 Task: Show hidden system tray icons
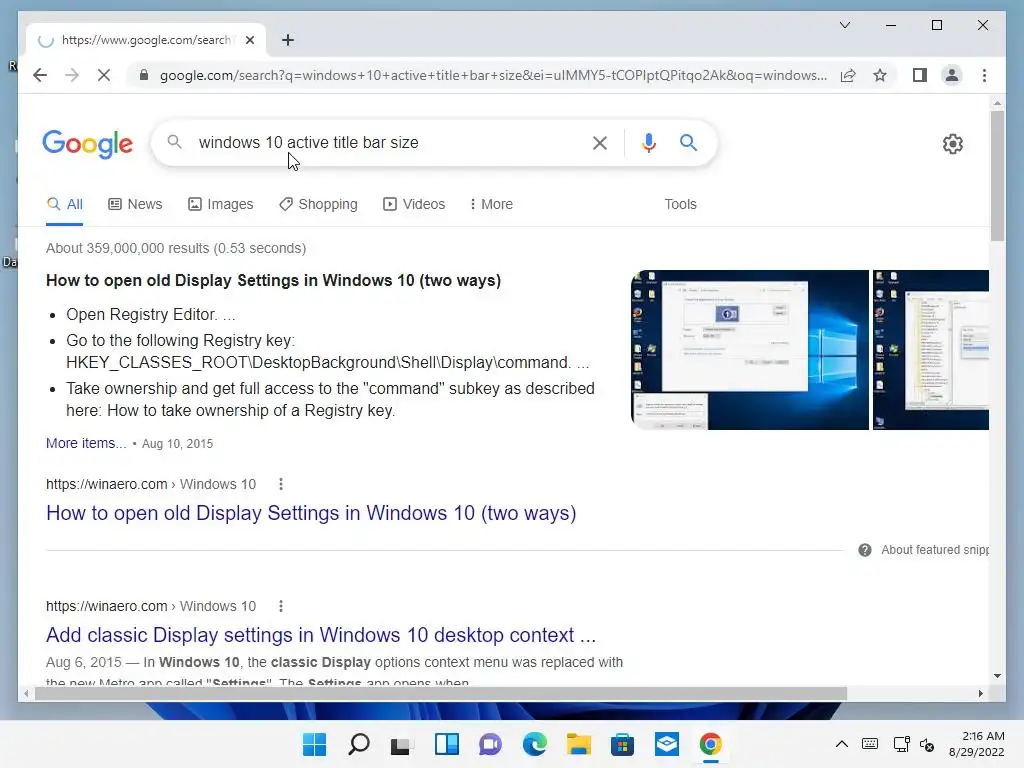tap(842, 744)
